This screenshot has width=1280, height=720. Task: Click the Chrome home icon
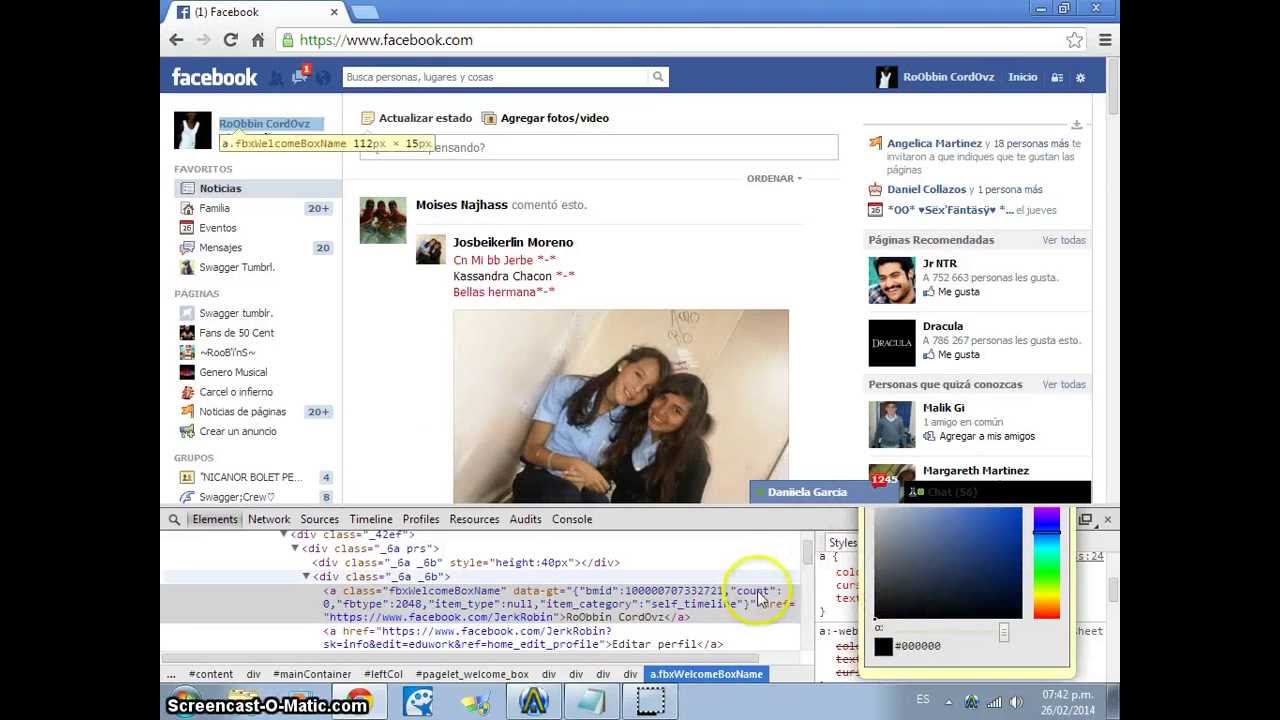pyautogui.click(x=258, y=40)
